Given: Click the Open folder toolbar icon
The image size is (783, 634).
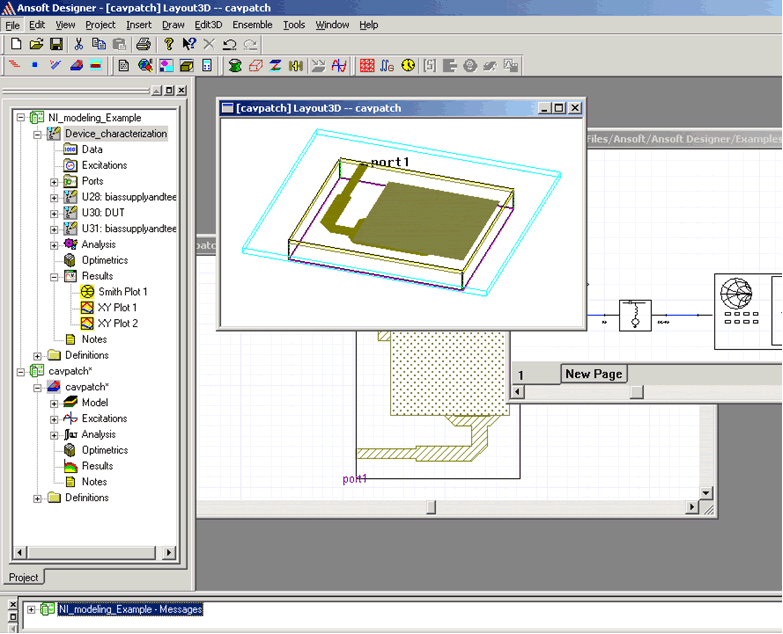Looking at the screenshot, I should 36,44.
